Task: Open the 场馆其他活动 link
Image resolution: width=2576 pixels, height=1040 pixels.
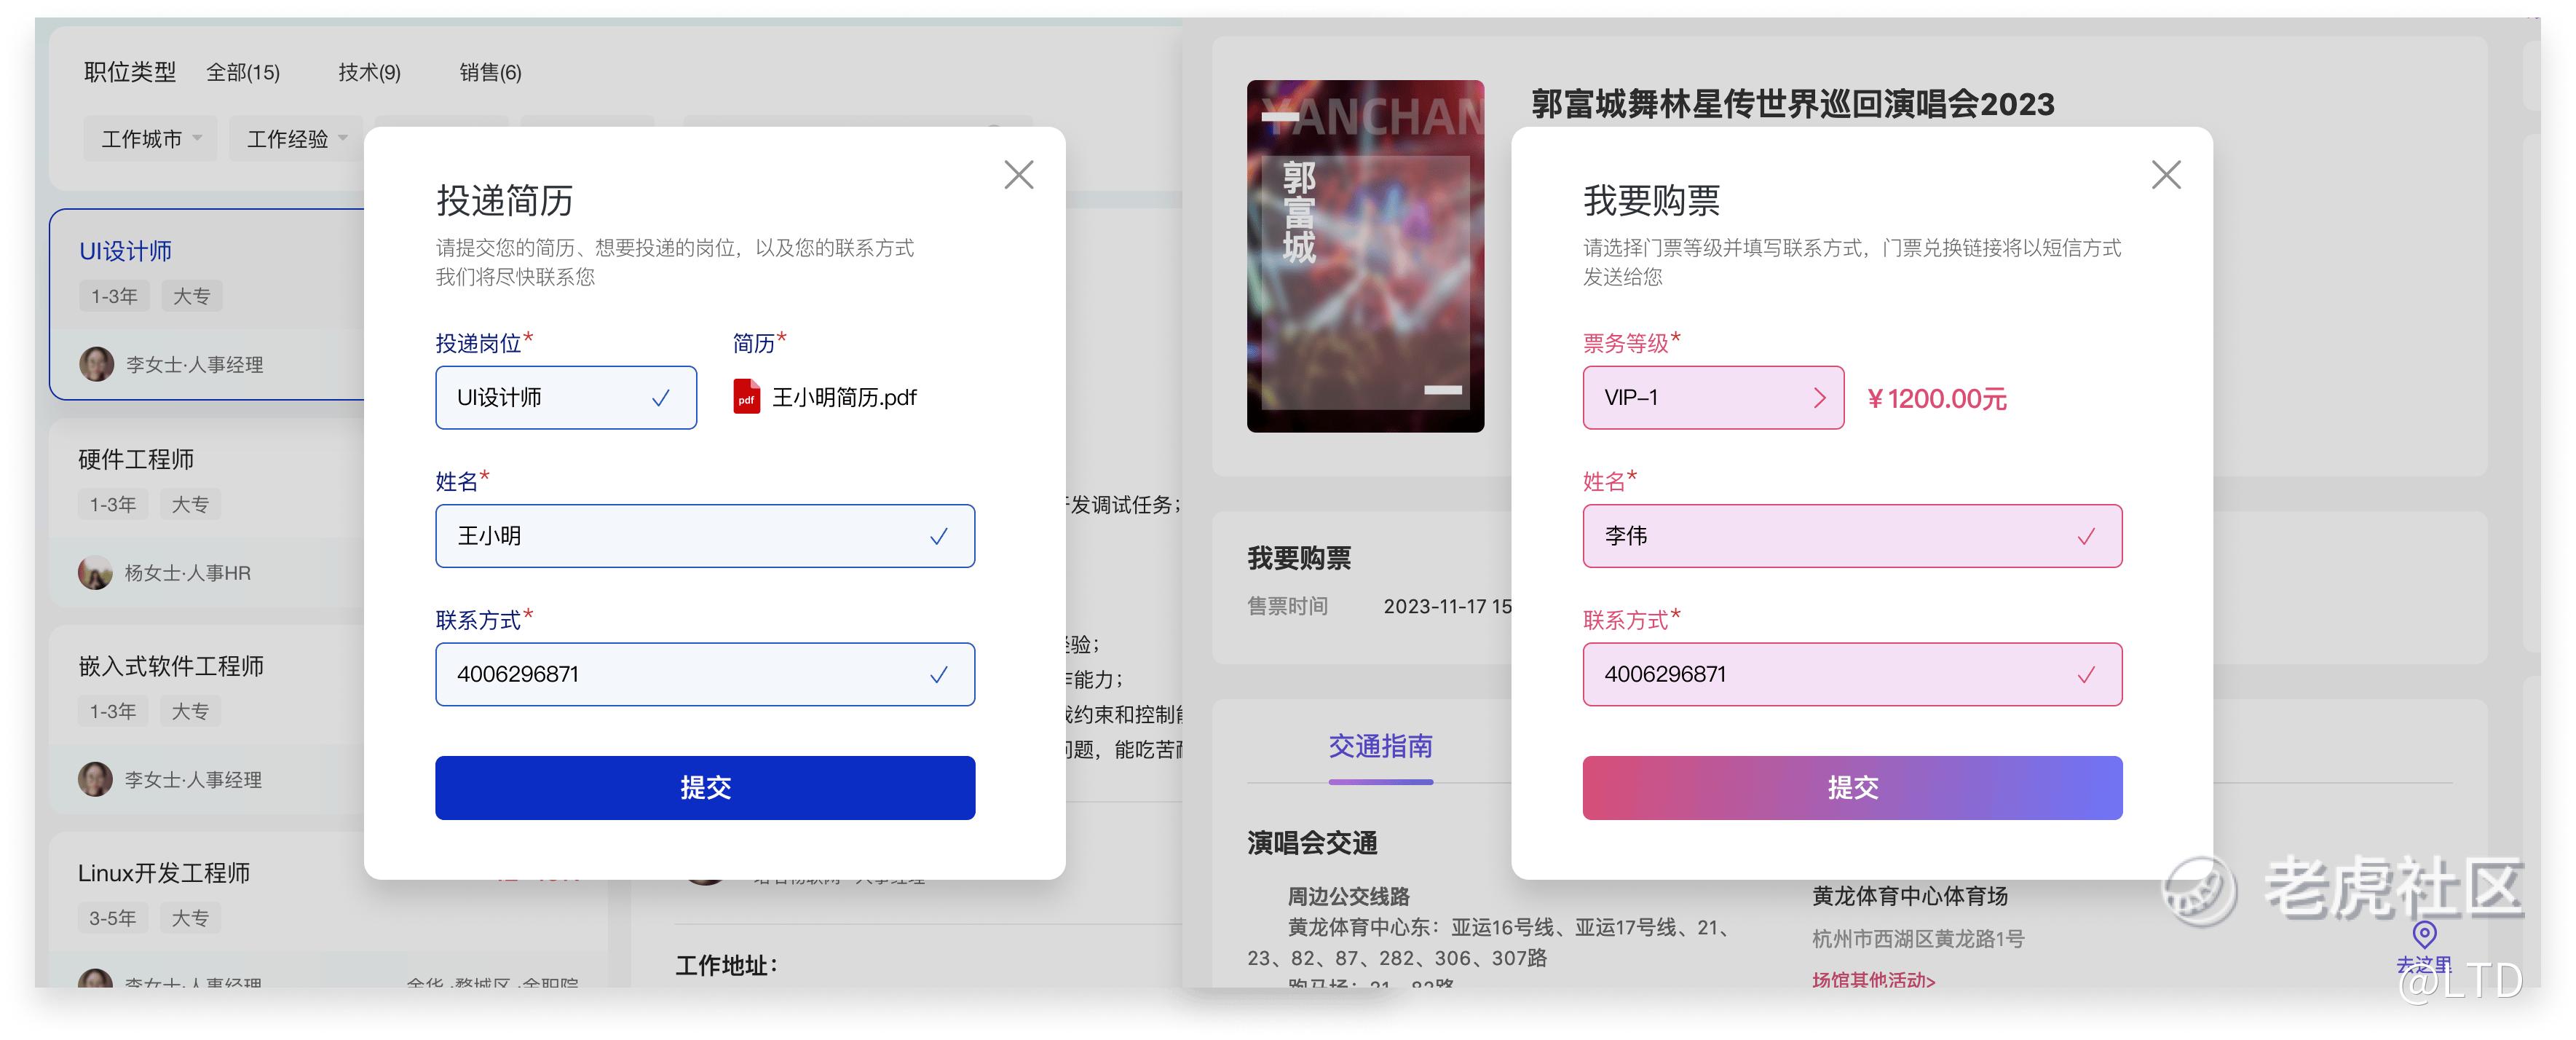Action: [x=1873, y=980]
